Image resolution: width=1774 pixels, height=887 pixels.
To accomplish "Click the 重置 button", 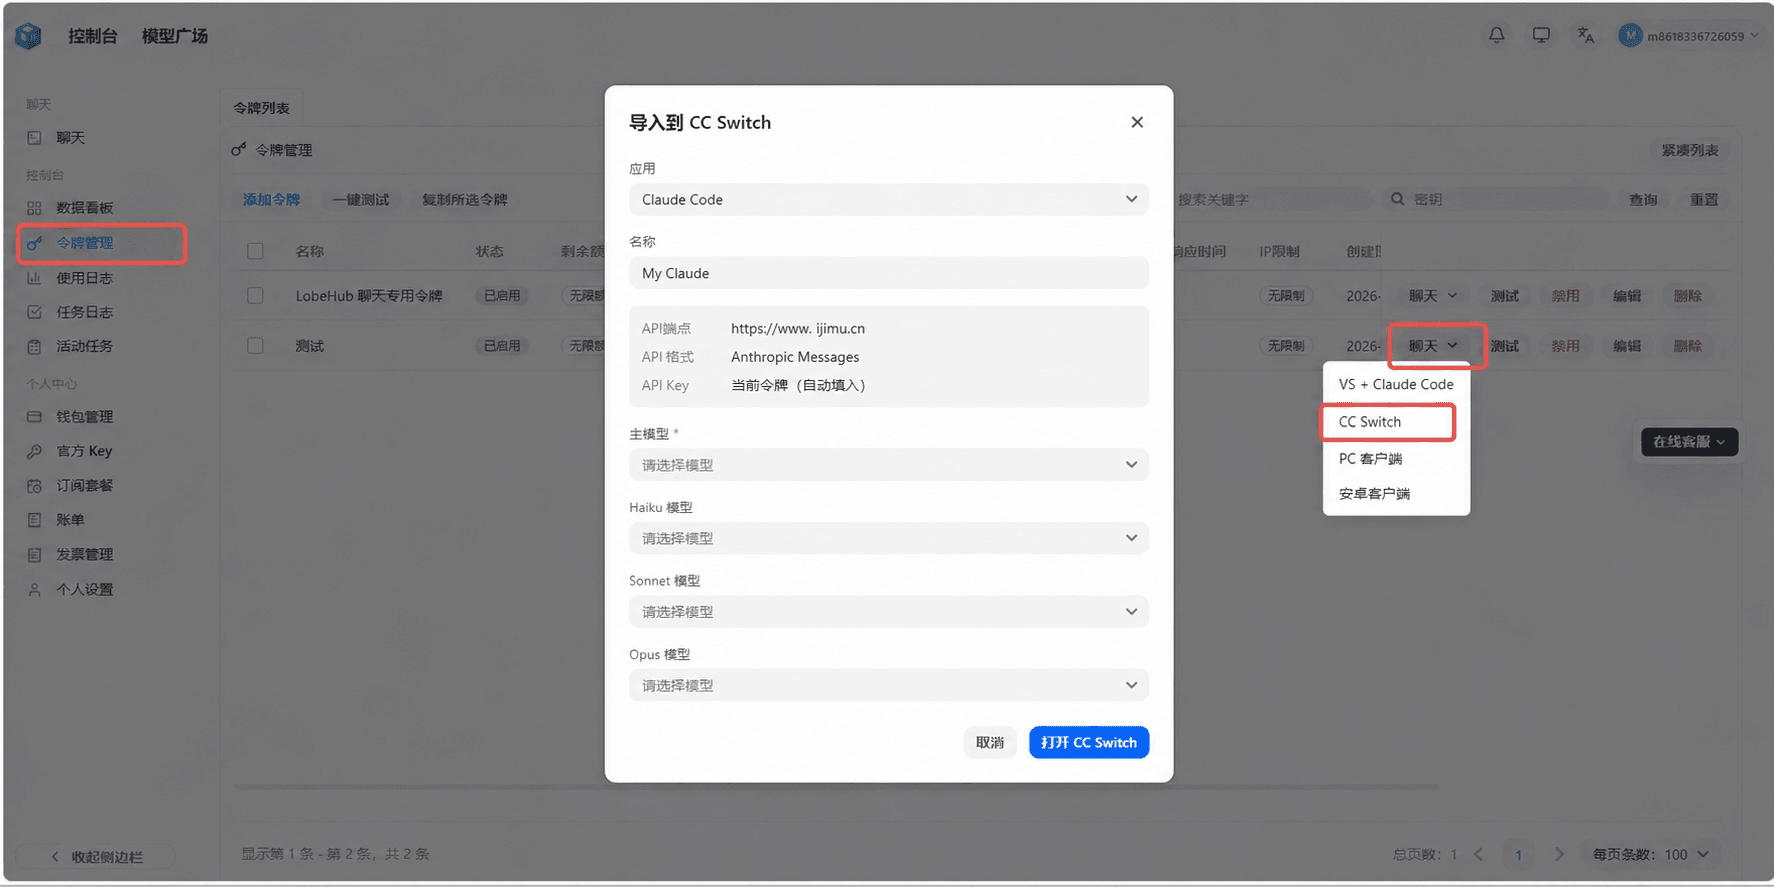I will [x=1704, y=199].
